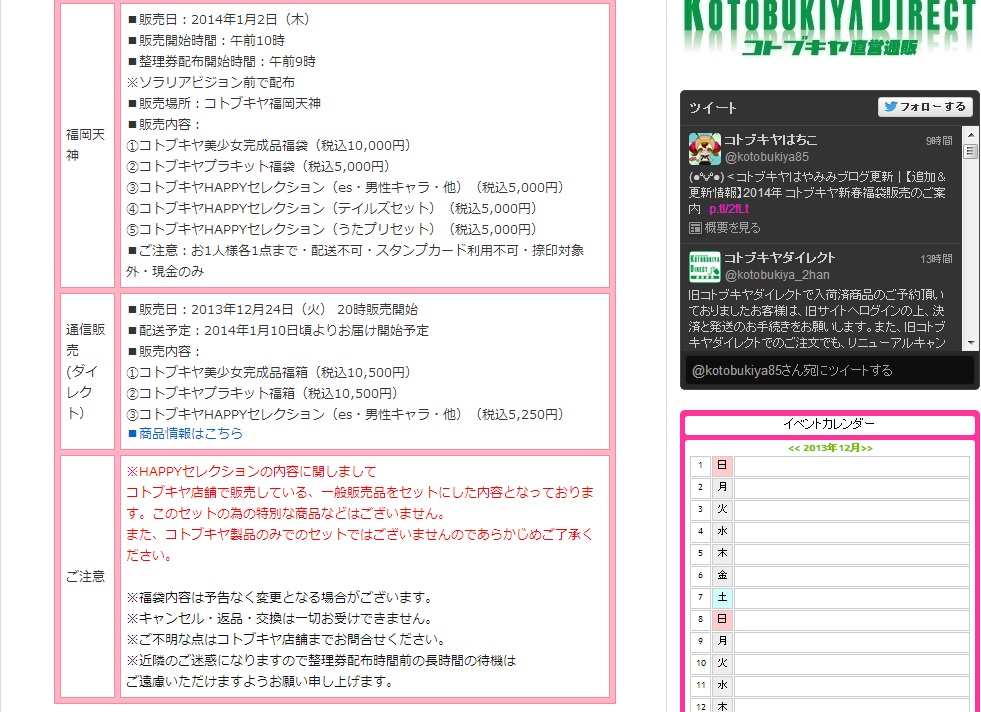
Task: Click the 美少女完成品福袋（税込10,000円） item
Action: [269, 145]
